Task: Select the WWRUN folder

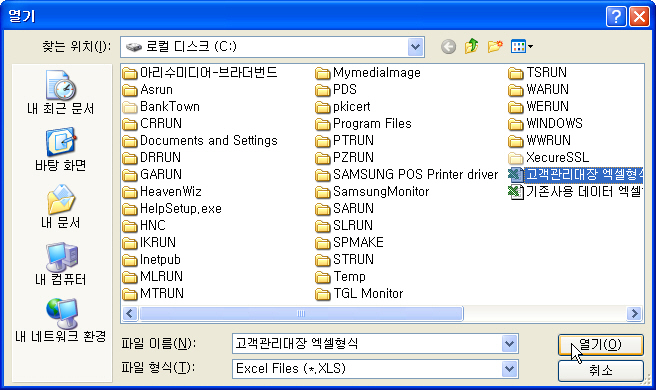Action: tap(540, 141)
